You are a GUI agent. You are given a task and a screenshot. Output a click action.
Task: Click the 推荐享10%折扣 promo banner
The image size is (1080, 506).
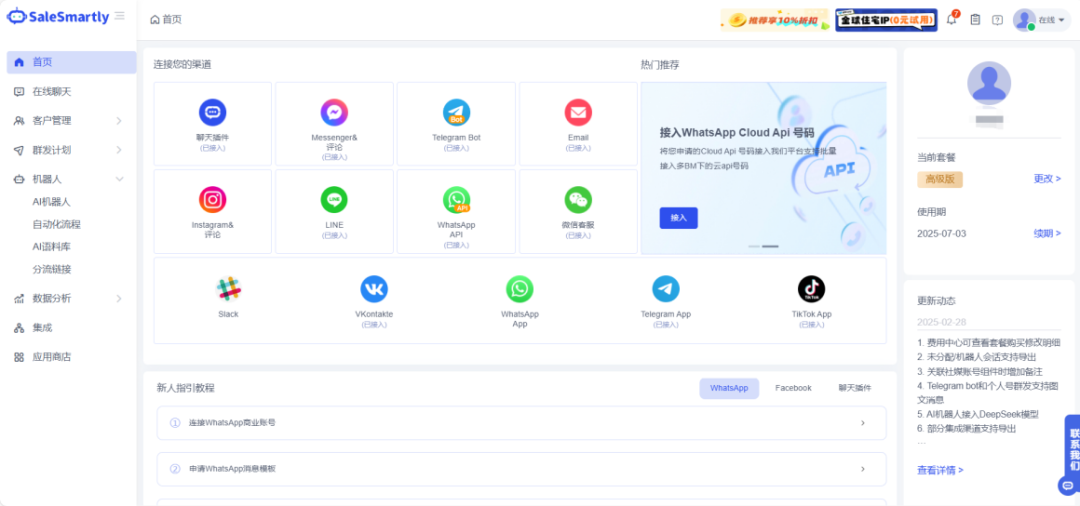[x=774, y=20]
